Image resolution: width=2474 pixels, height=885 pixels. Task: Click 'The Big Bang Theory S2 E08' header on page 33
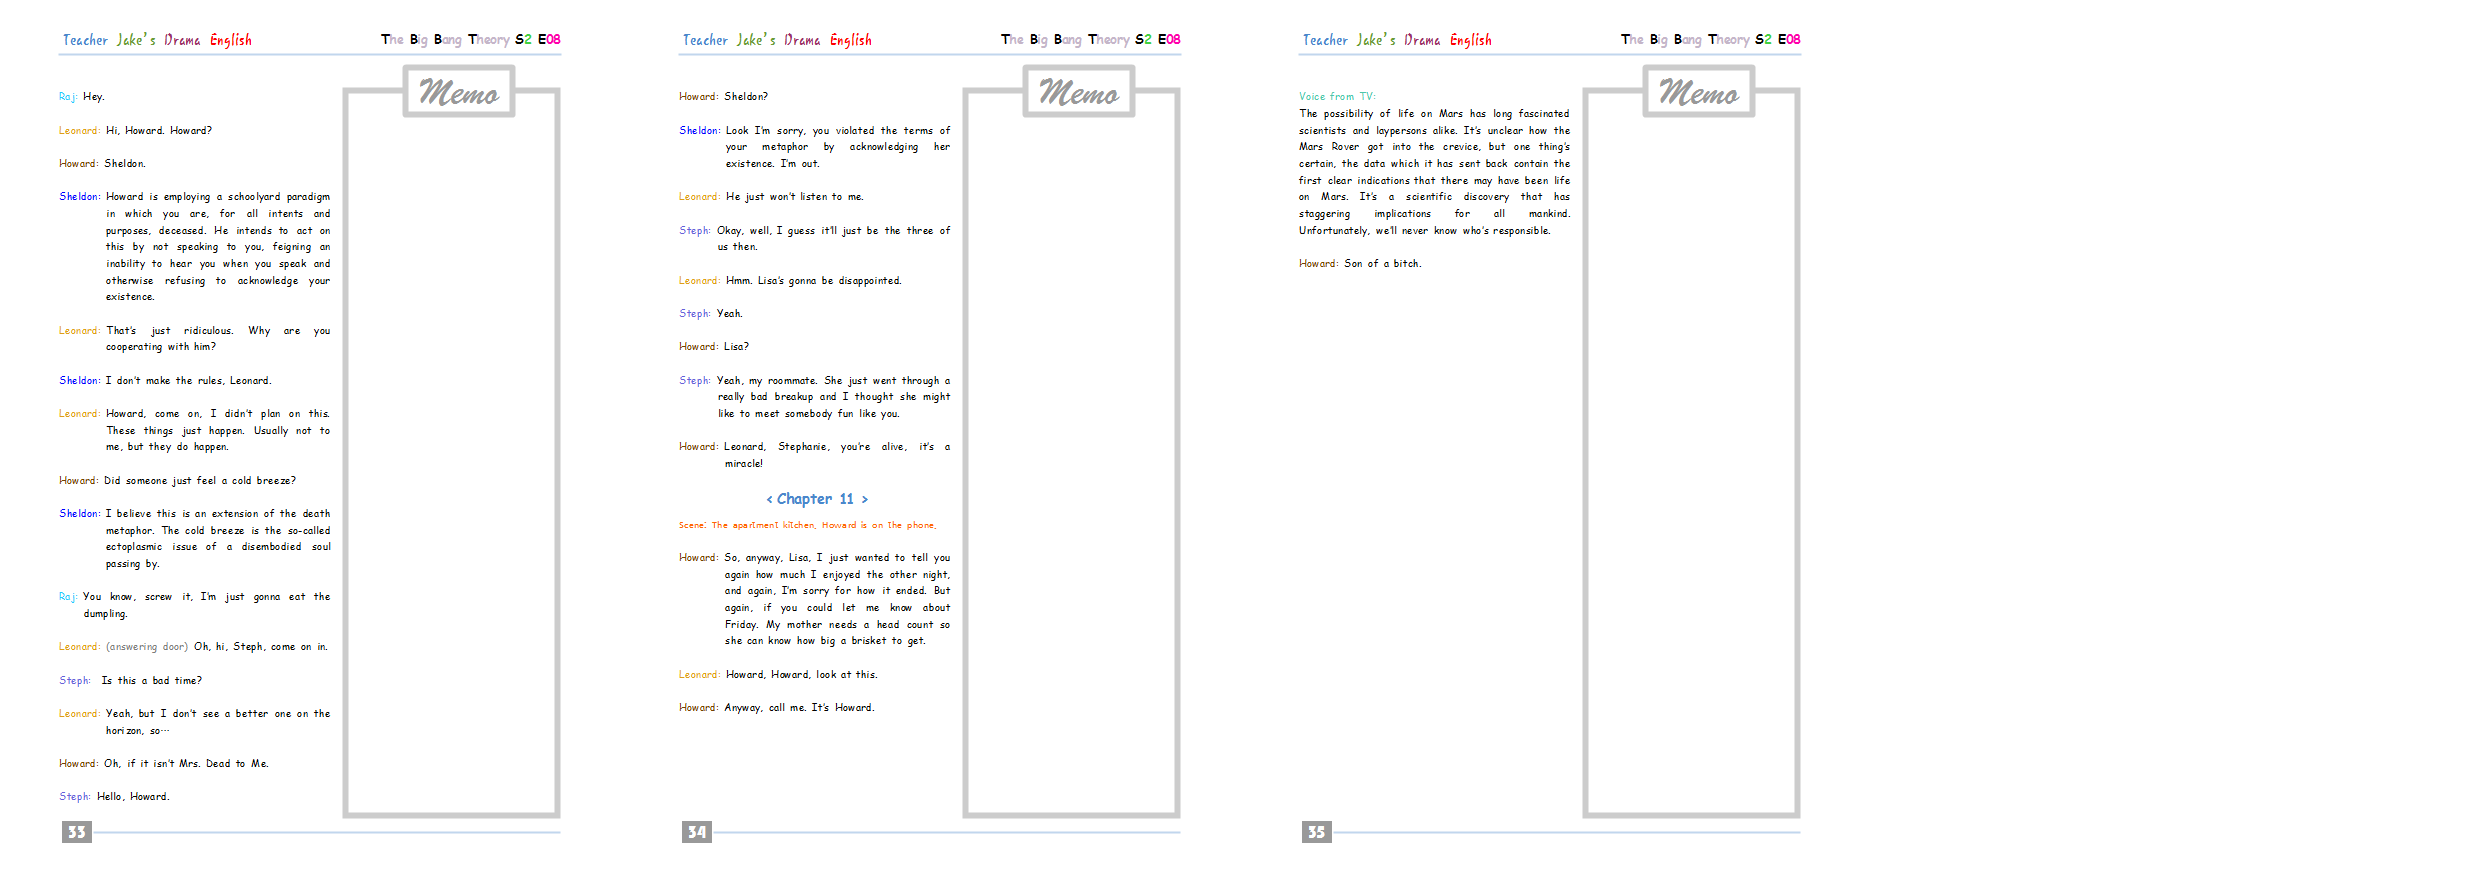[x=470, y=40]
